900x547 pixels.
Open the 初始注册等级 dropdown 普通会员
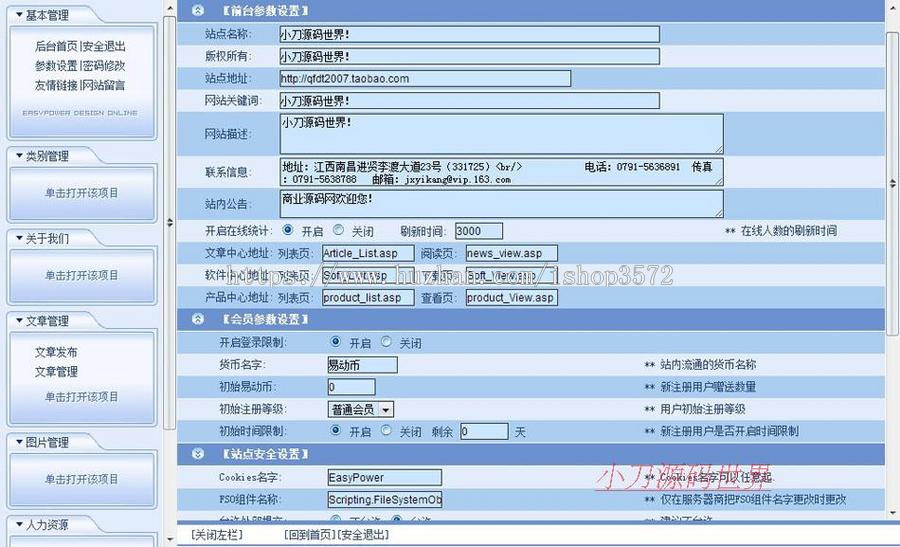pos(360,409)
